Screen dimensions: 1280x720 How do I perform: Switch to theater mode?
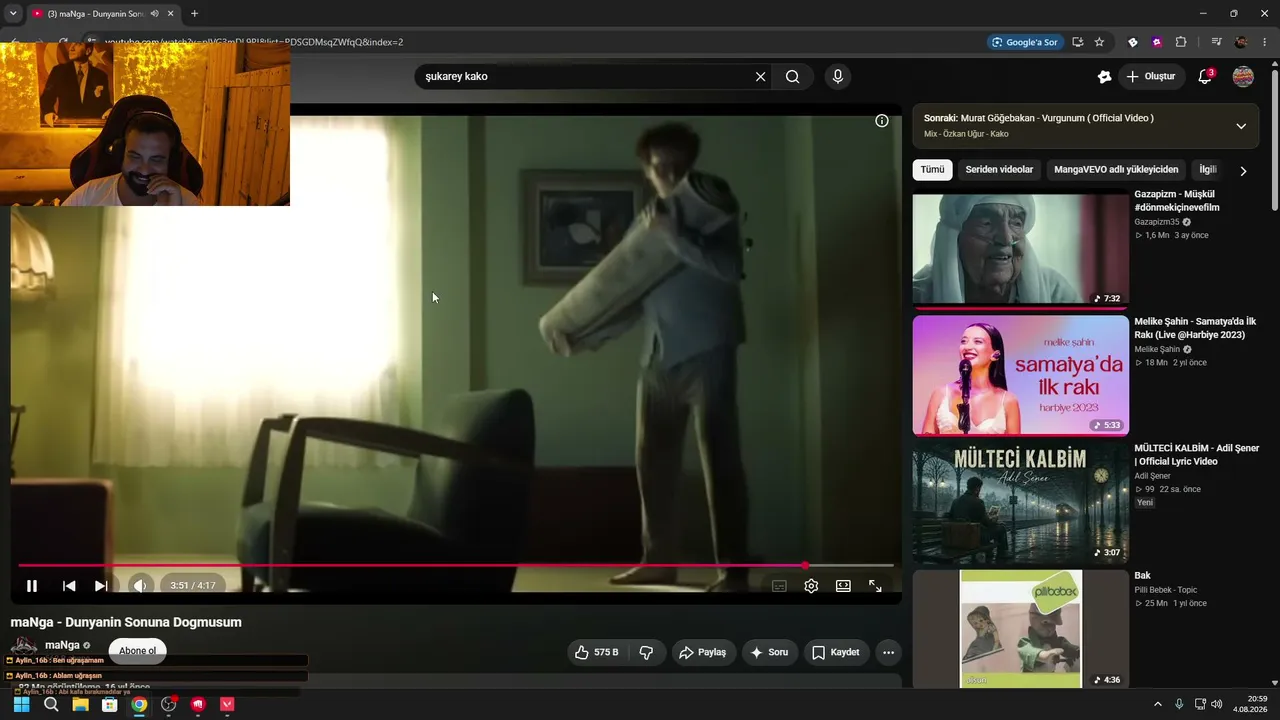[x=843, y=586]
